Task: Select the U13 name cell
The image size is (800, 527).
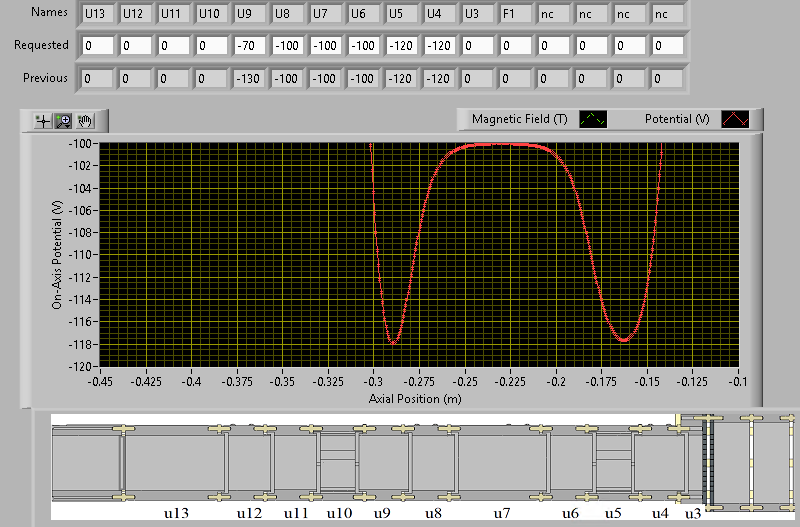Action: coord(98,14)
